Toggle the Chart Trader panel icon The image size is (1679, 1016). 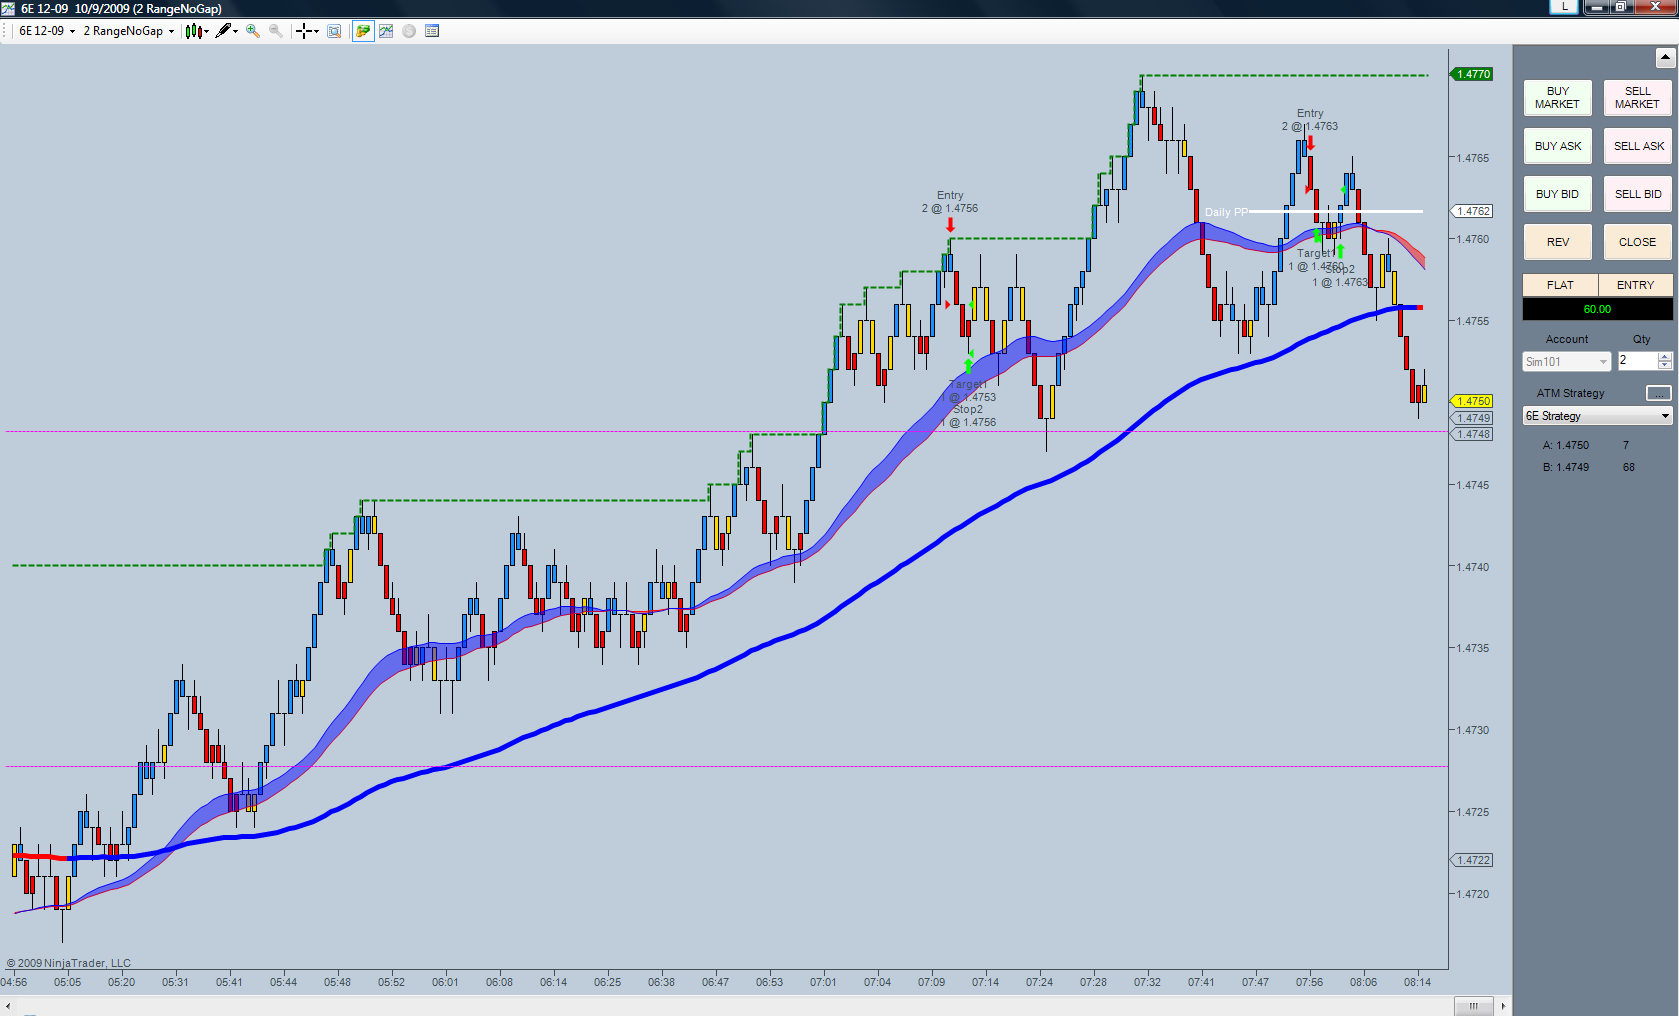[362, 31]
